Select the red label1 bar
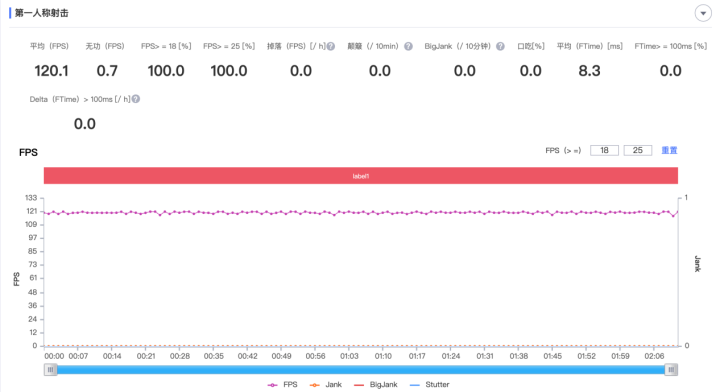 pyautogui.click(x=361, y=176)
